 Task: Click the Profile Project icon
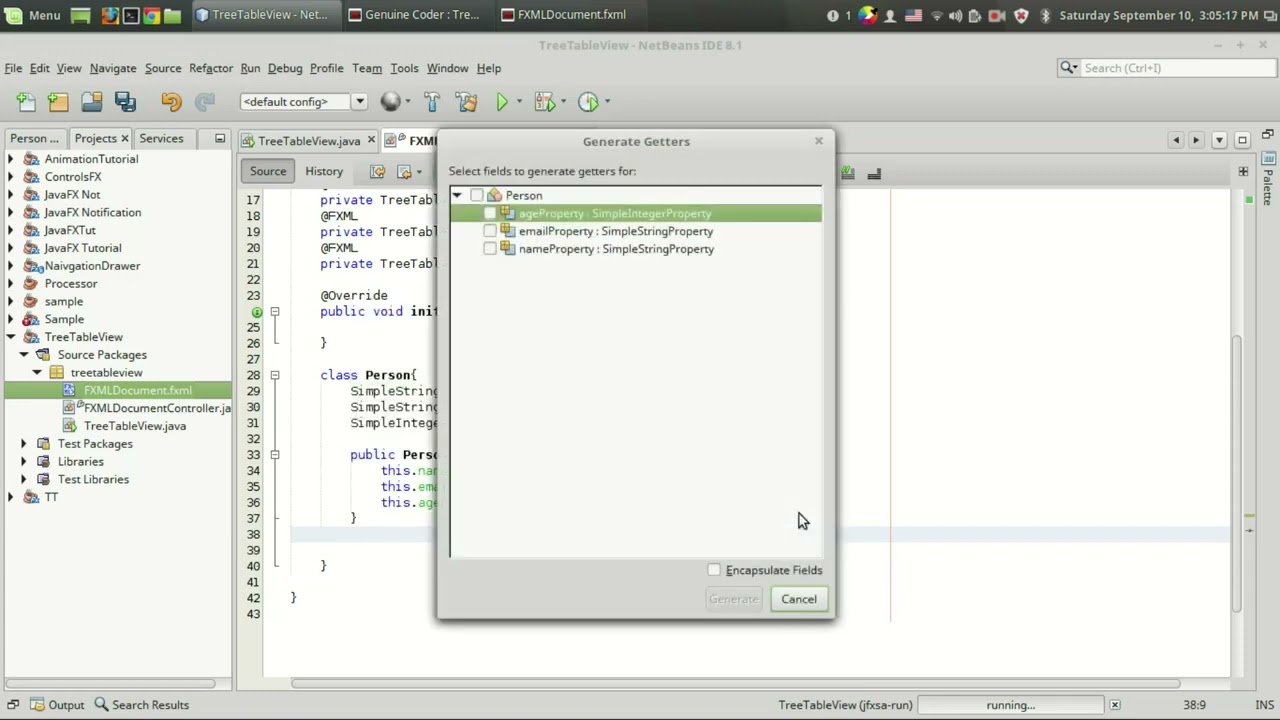click(x=588, y=101)
